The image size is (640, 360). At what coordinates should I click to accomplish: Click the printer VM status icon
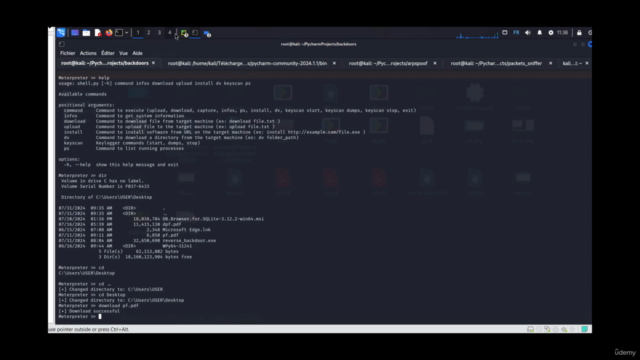[x=556, y=329]
